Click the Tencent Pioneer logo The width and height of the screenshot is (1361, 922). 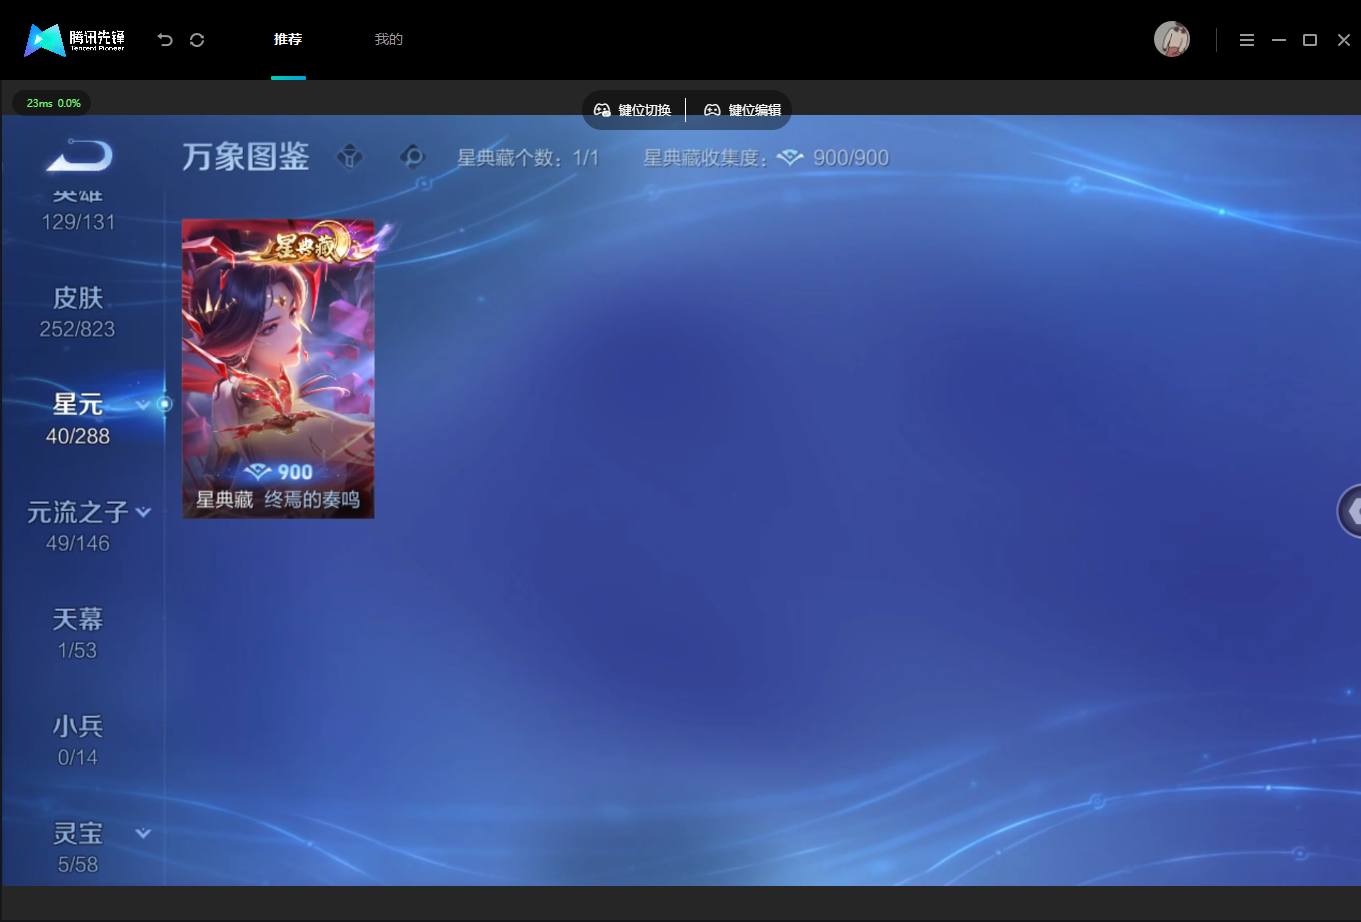75,40
